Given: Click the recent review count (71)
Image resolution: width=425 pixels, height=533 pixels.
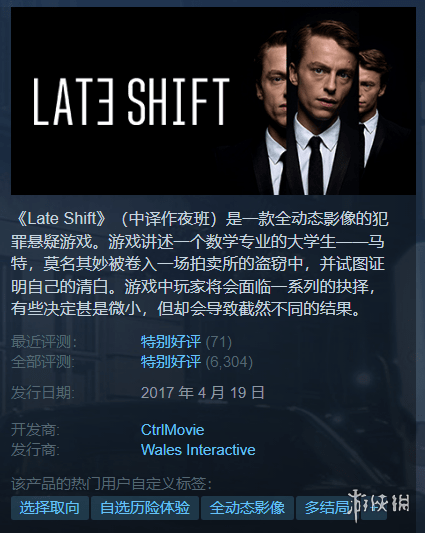Looking at the screenshot, I should point(219,342).
